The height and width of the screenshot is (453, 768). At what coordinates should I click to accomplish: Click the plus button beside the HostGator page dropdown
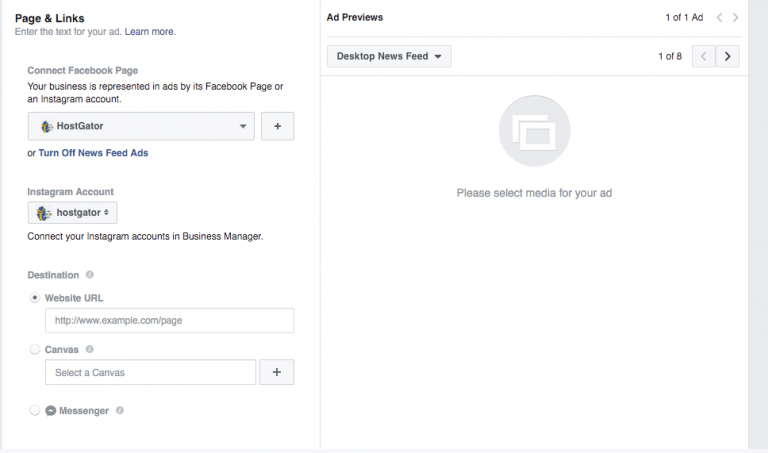coord(277,126)
